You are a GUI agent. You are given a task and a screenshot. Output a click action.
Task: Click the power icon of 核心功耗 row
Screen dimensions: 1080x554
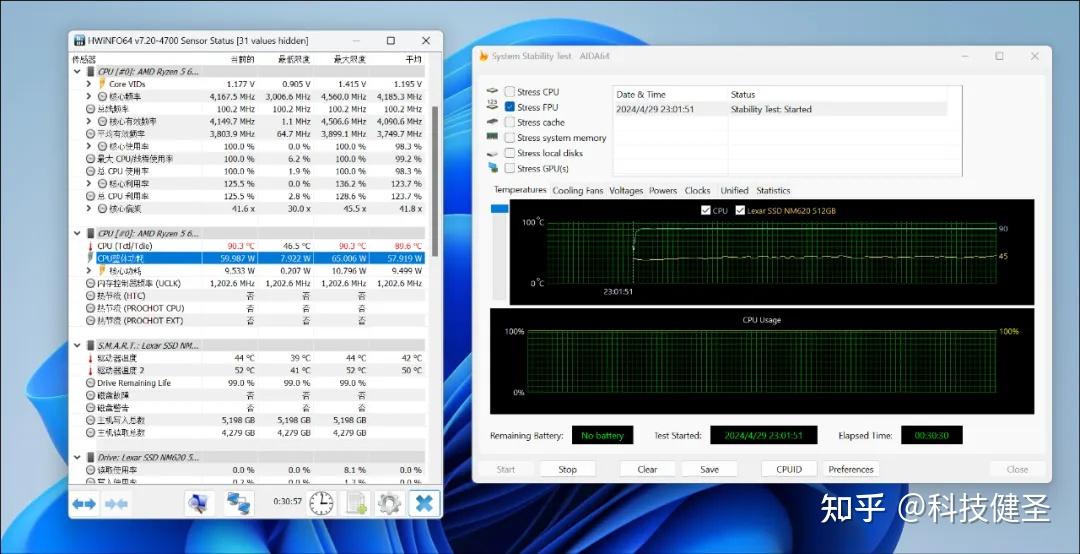pyautogui.click(x=103, y=271)
